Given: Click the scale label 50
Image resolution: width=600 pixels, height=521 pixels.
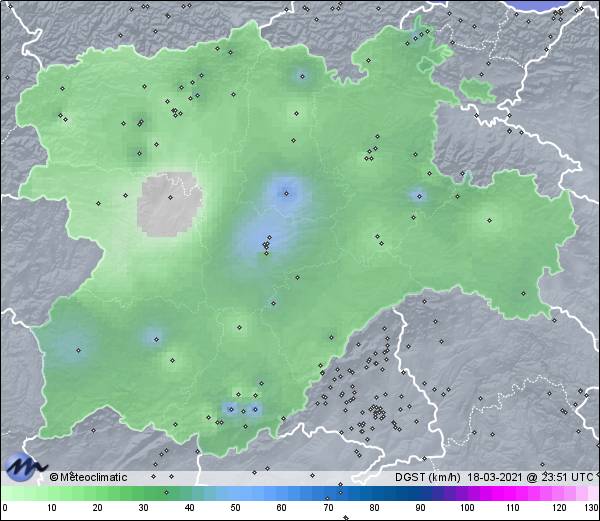Looking at the screenshot, I should pos(235,508).
